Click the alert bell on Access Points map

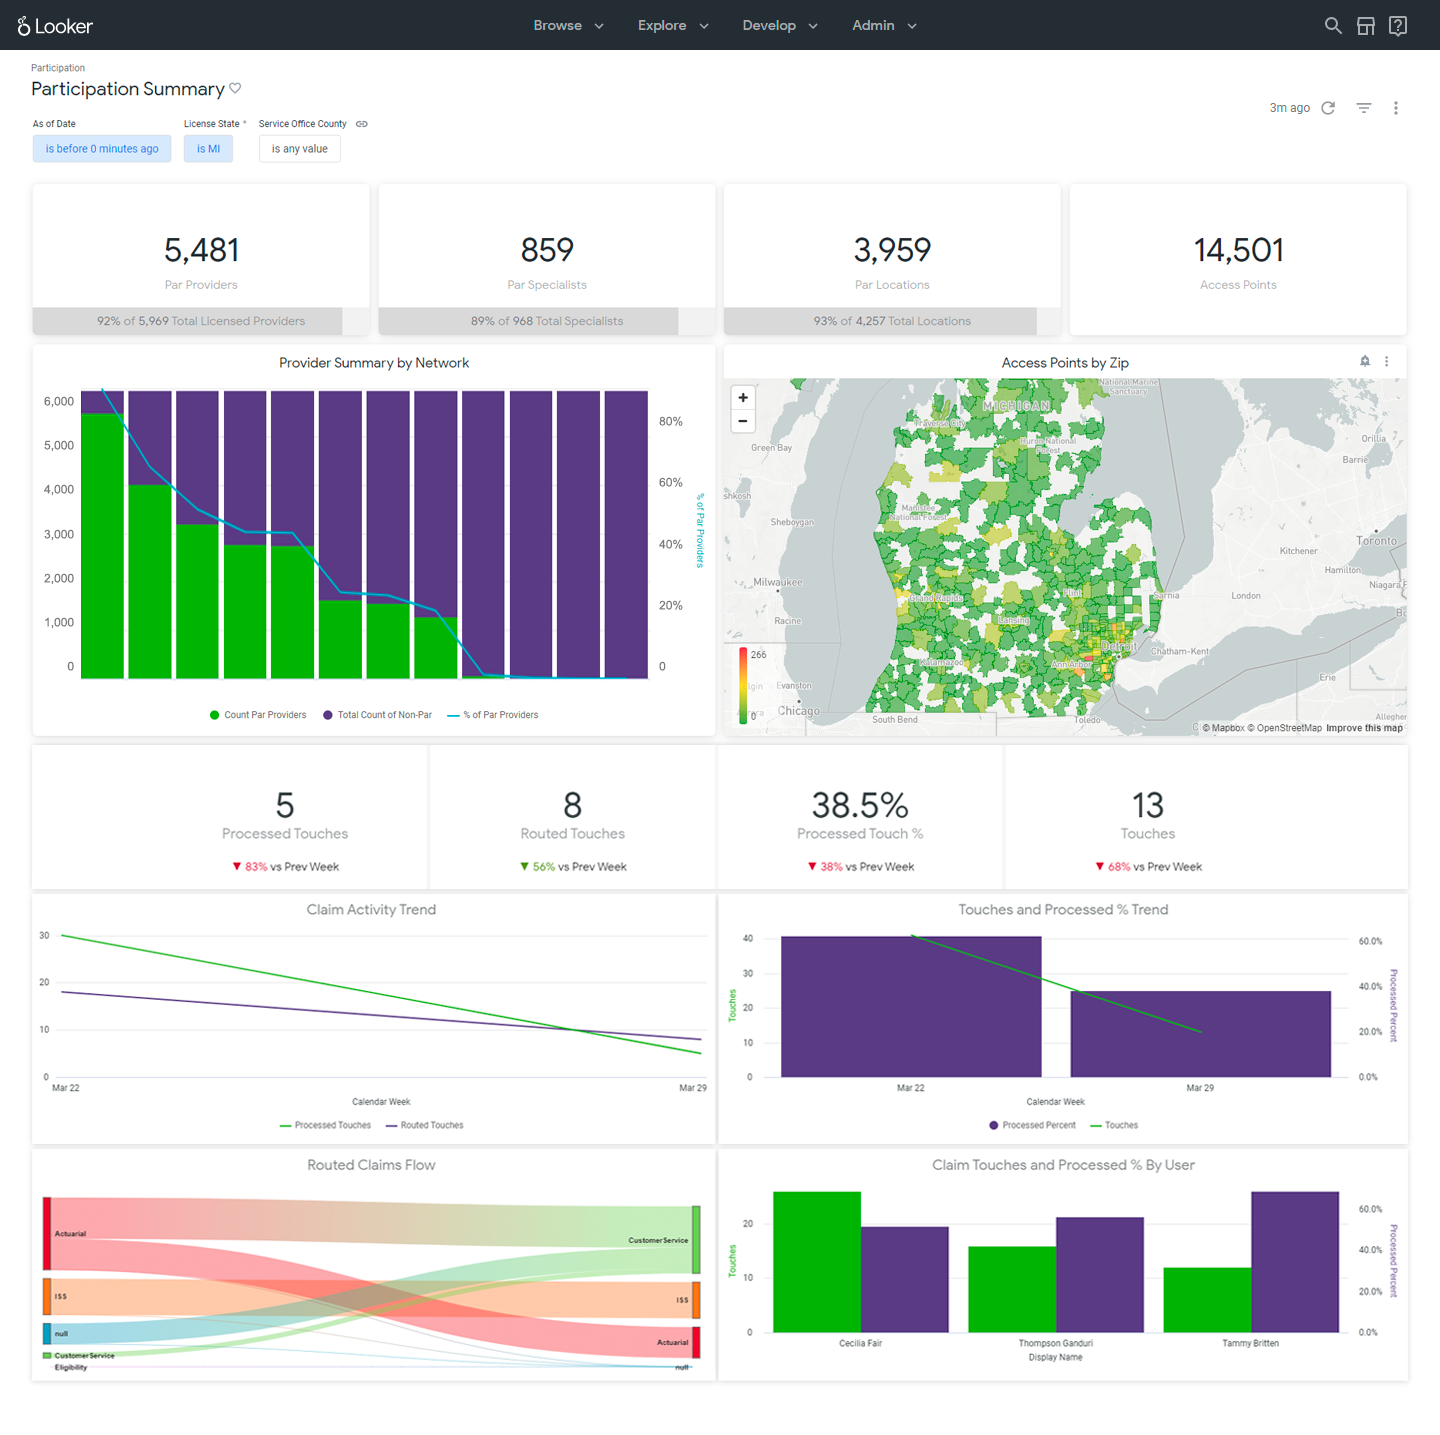(x=1364, y=362)
